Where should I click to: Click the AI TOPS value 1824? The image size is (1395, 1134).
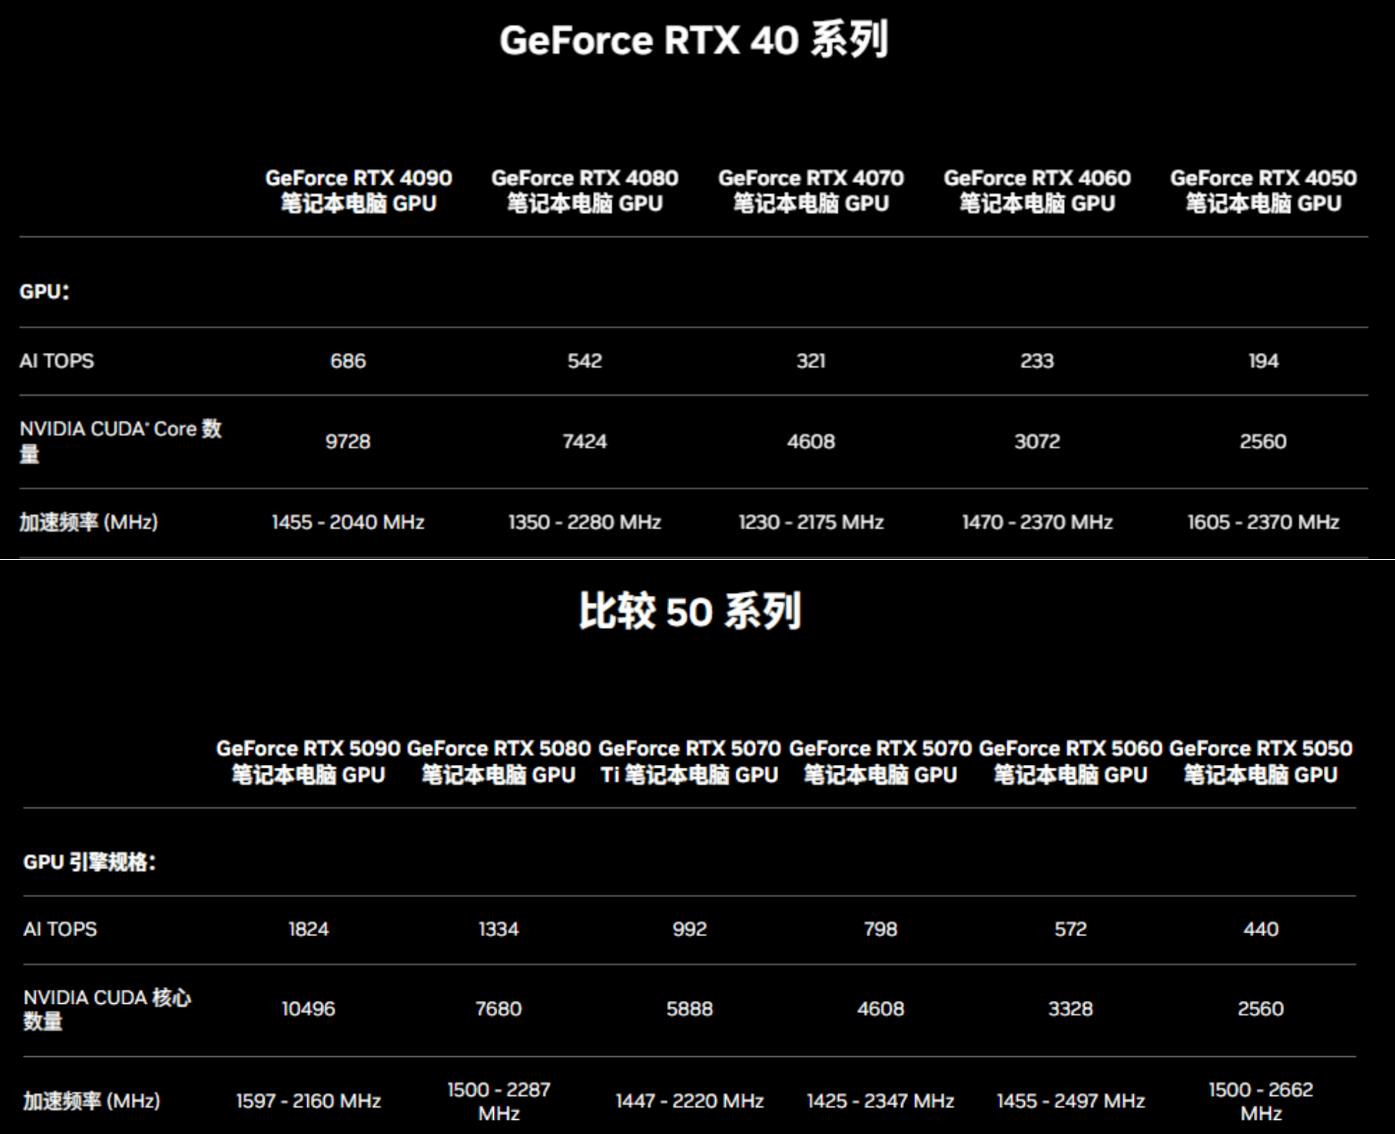pyautogui.click(x=308, y=929)
